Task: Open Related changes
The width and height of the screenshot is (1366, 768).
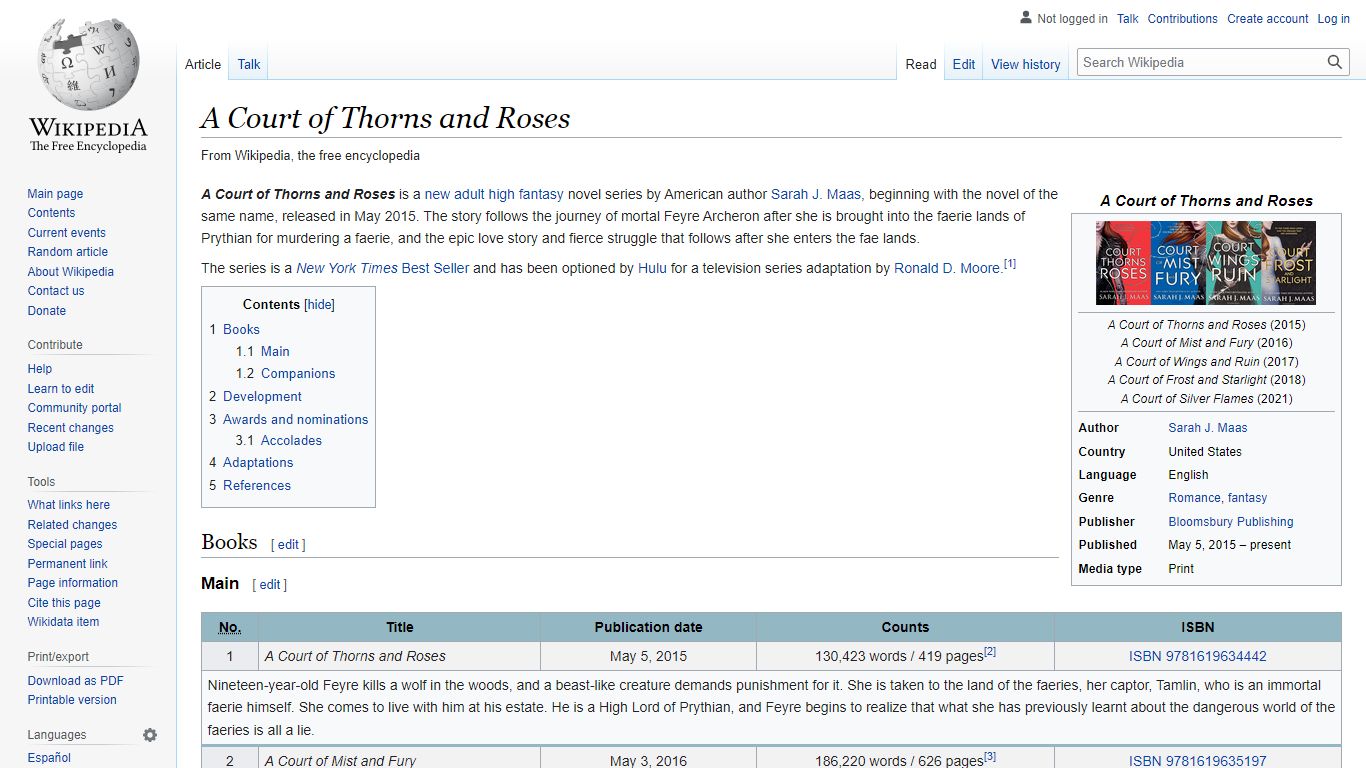Action: (x=72, y=525)
